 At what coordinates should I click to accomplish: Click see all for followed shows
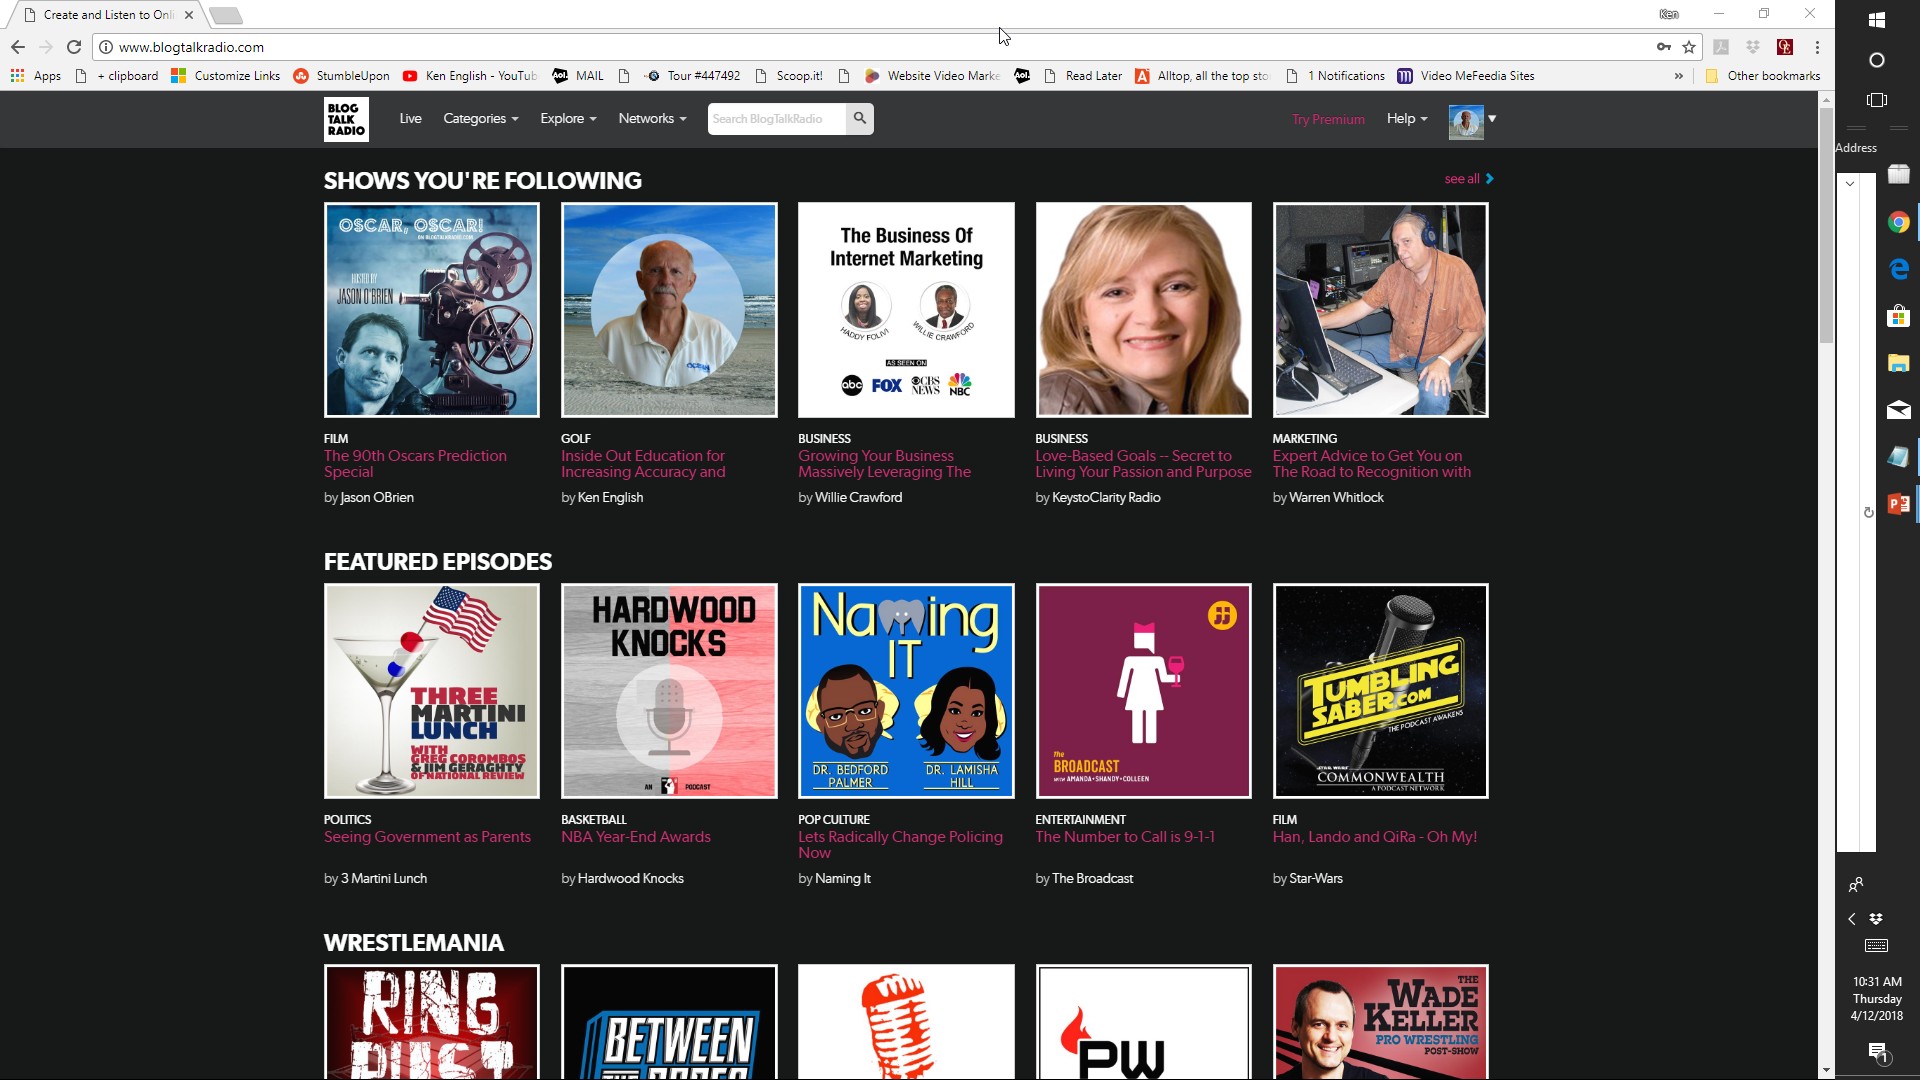[1469, 179]
